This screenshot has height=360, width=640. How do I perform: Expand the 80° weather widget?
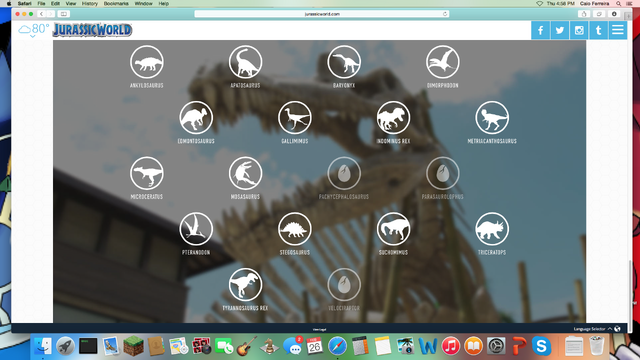tap(33, 30)
